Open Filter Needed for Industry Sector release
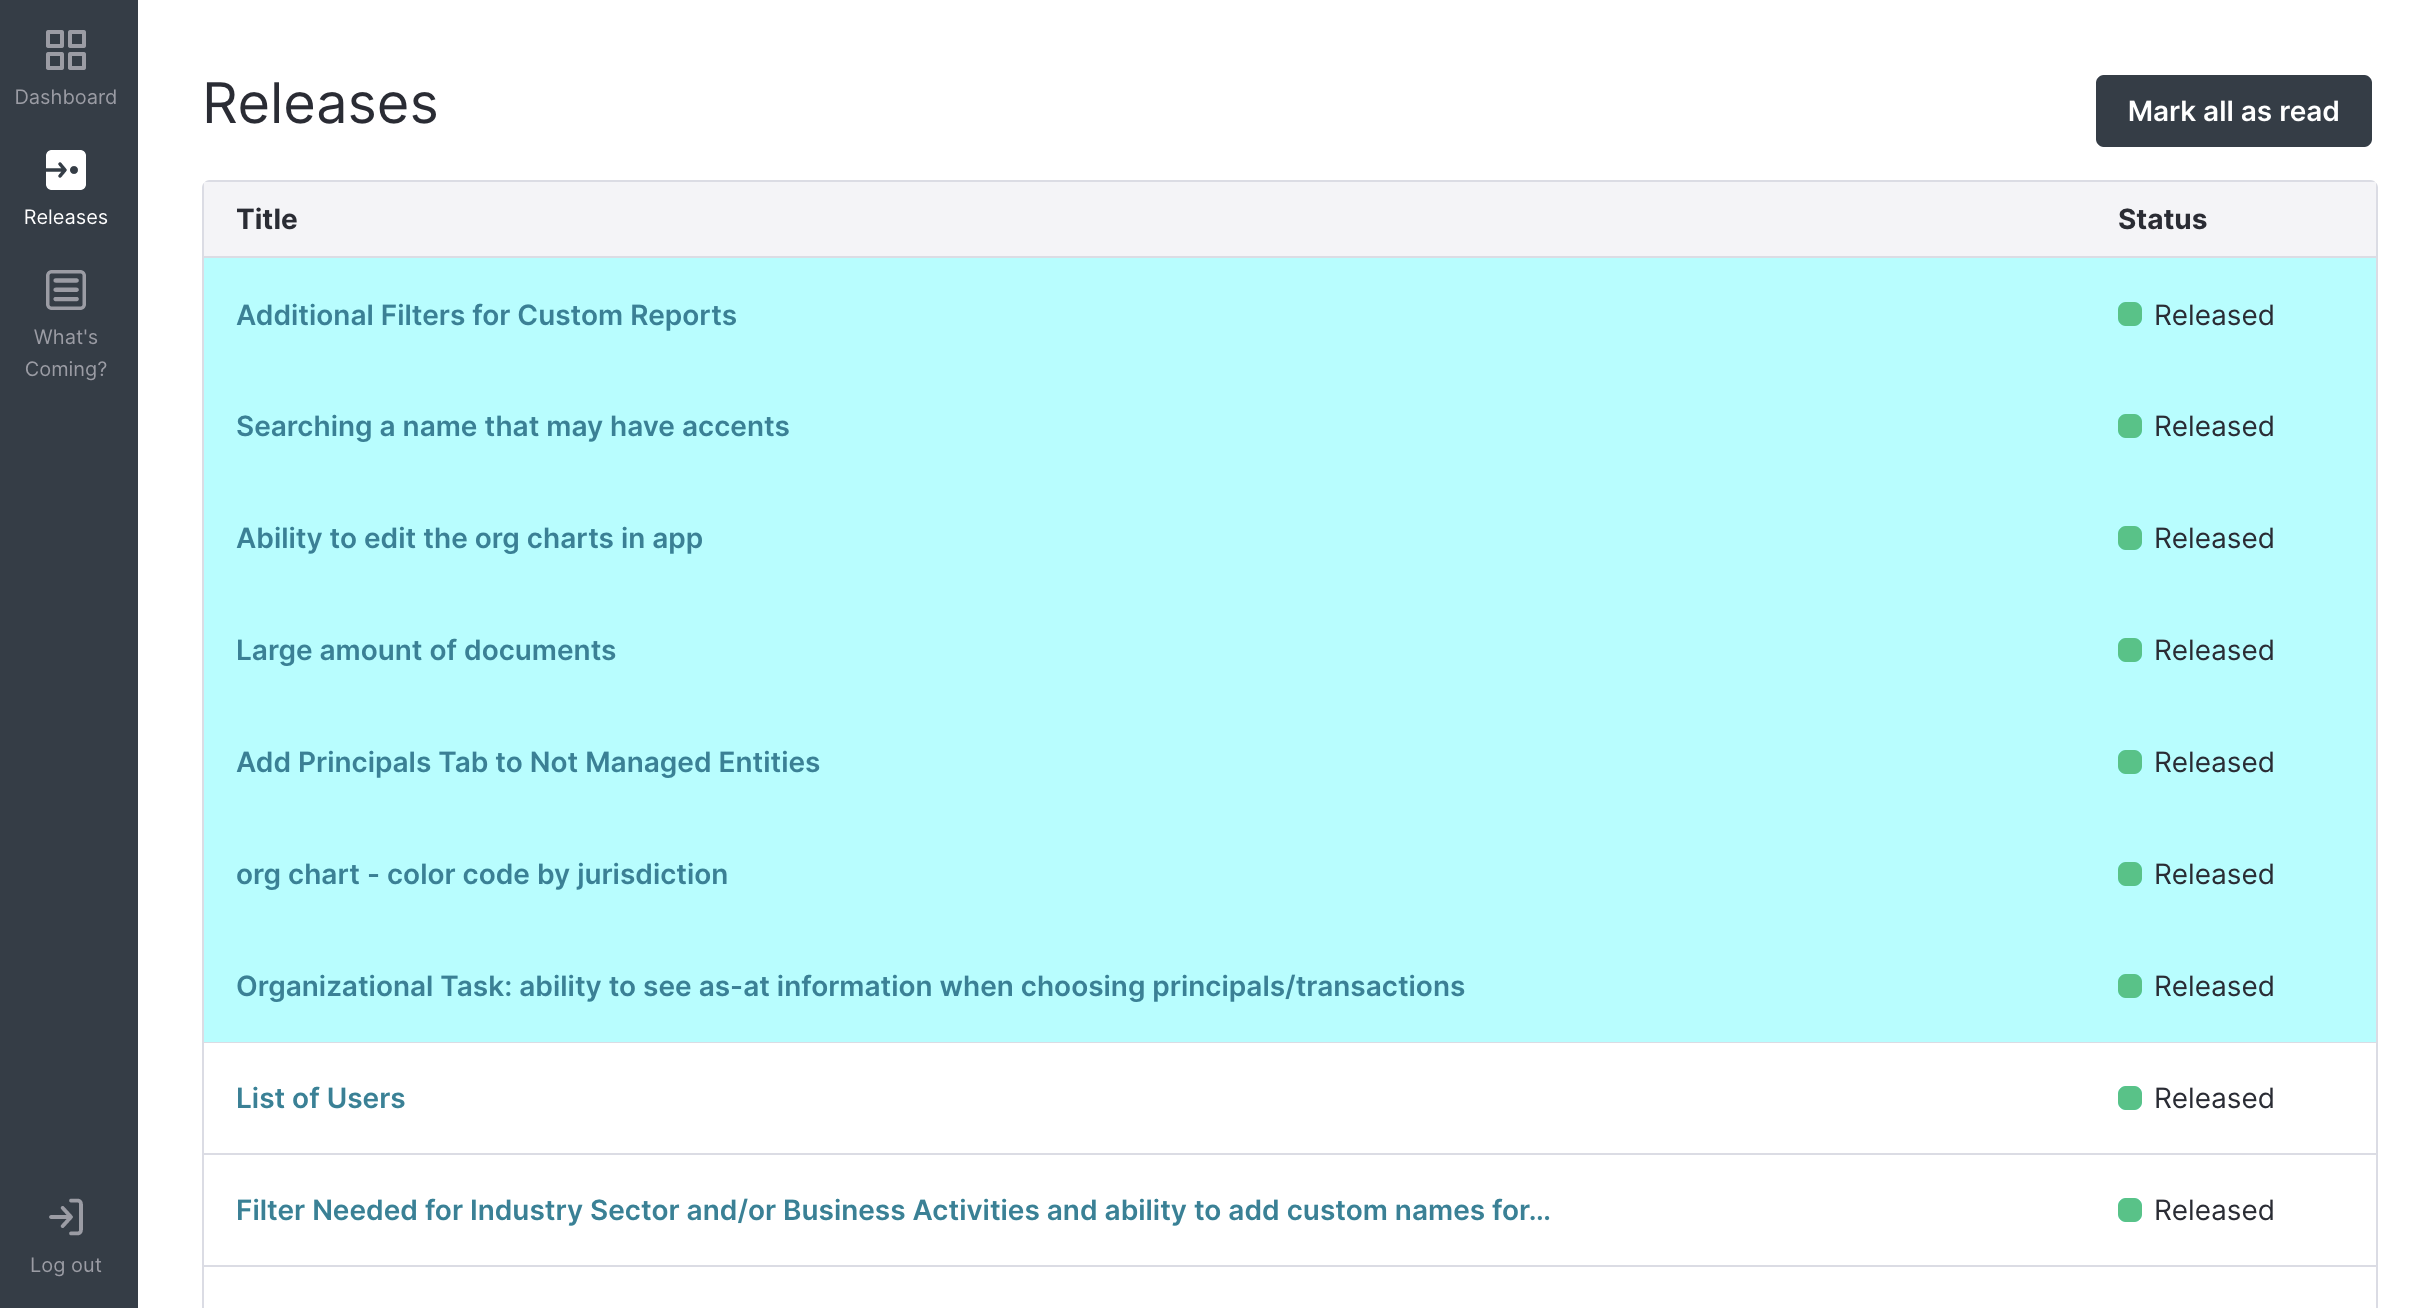Image resolution: width=2434 pixels, height=1308 pixels. (x=892, y=1210)
